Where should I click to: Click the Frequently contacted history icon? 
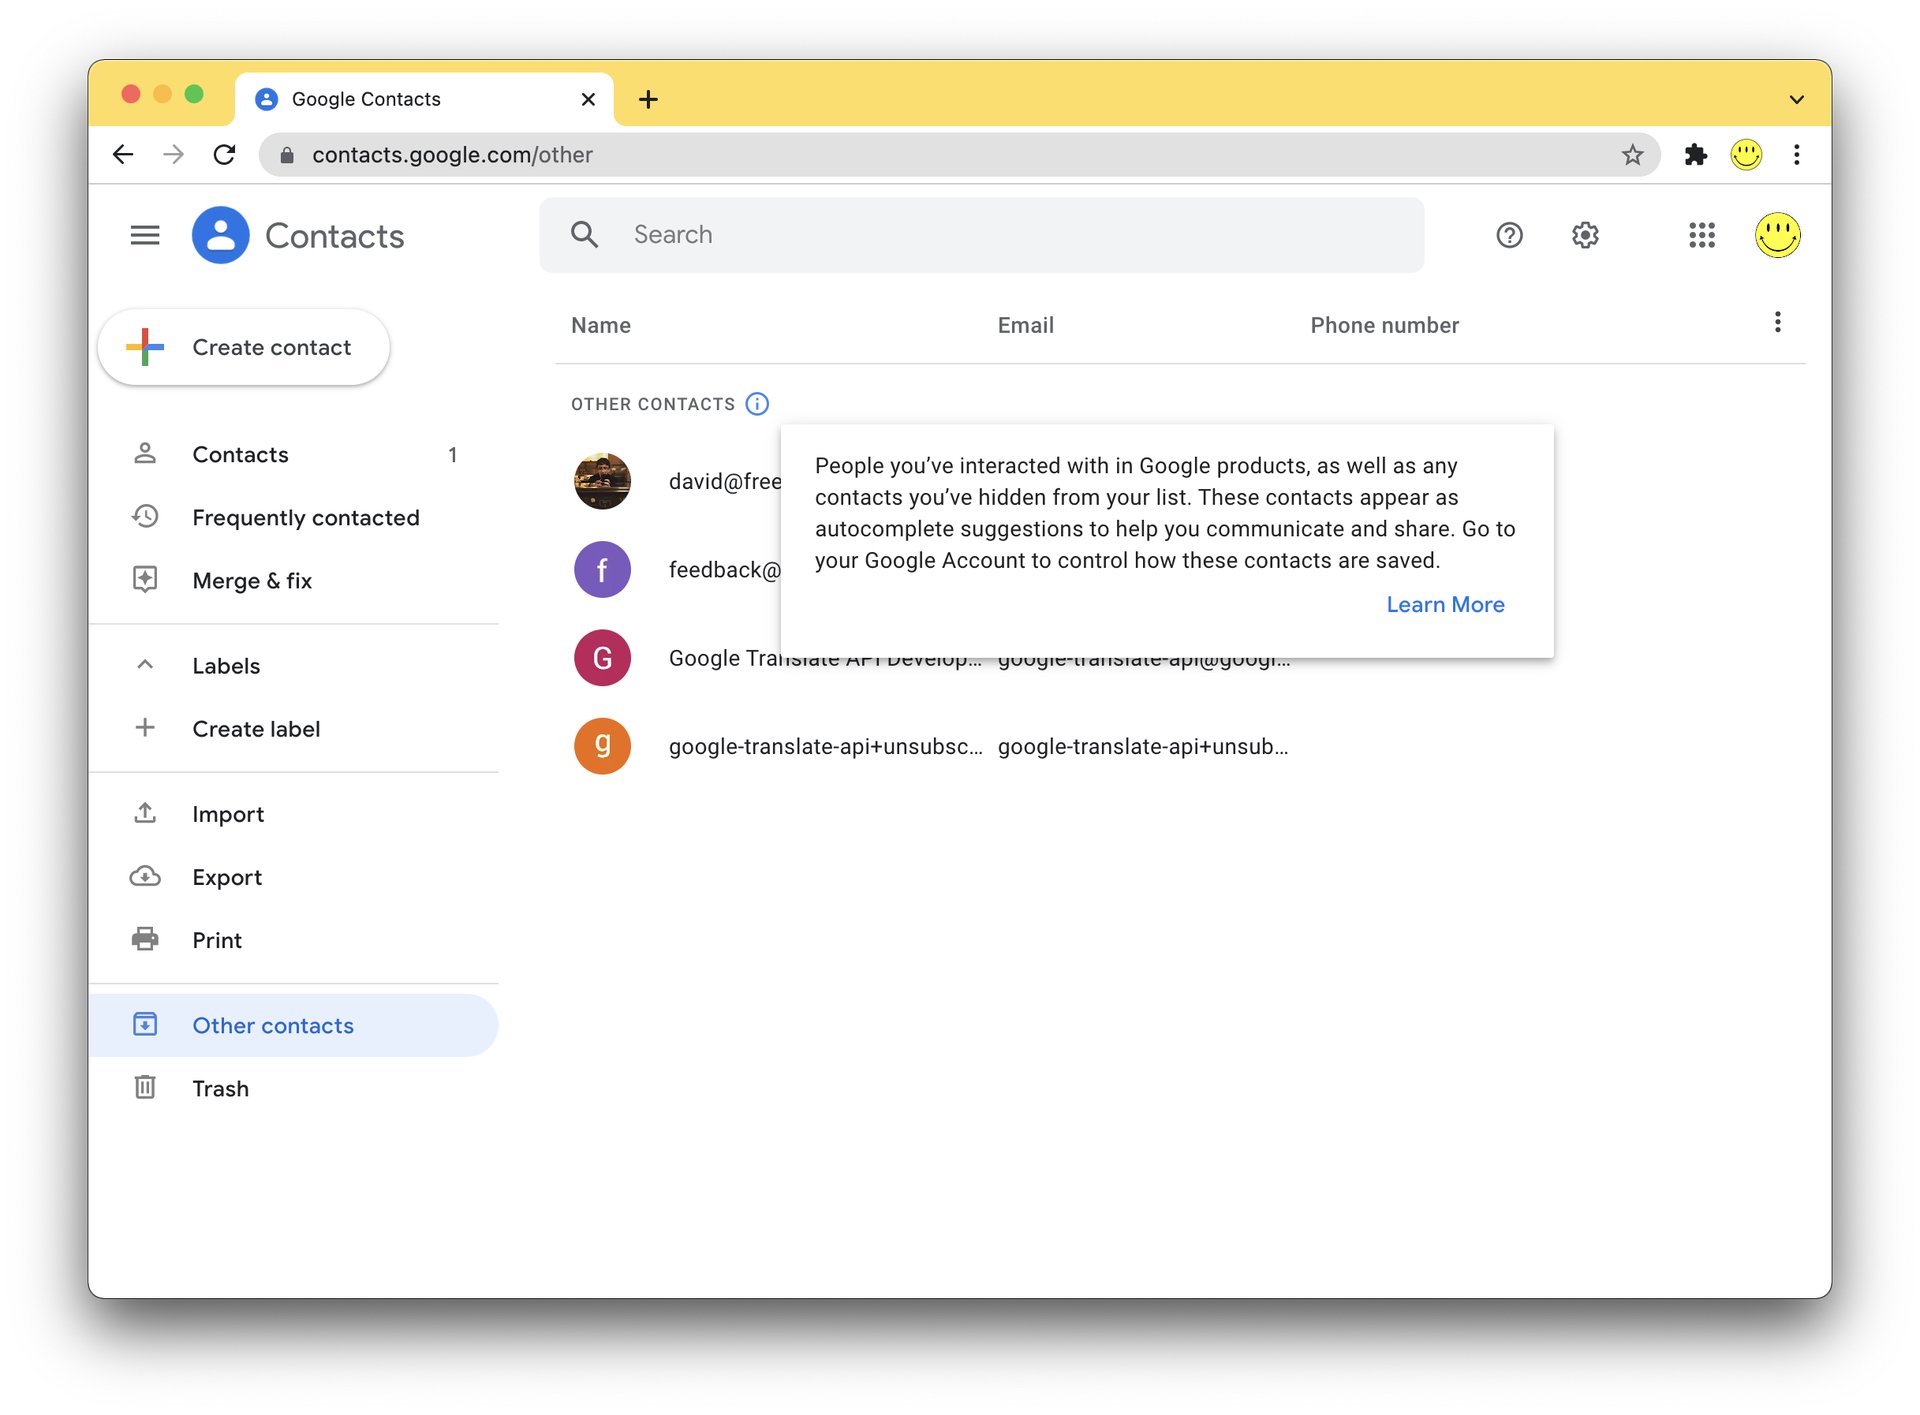point(145,516)
